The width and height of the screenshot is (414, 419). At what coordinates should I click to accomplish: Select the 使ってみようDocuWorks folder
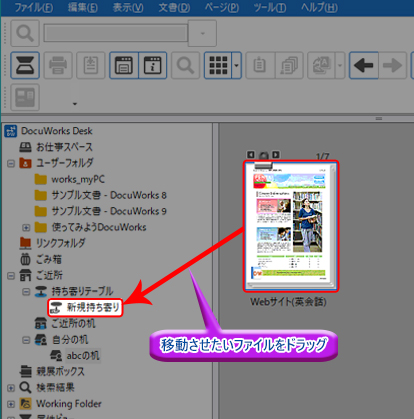tap(99, 227)
